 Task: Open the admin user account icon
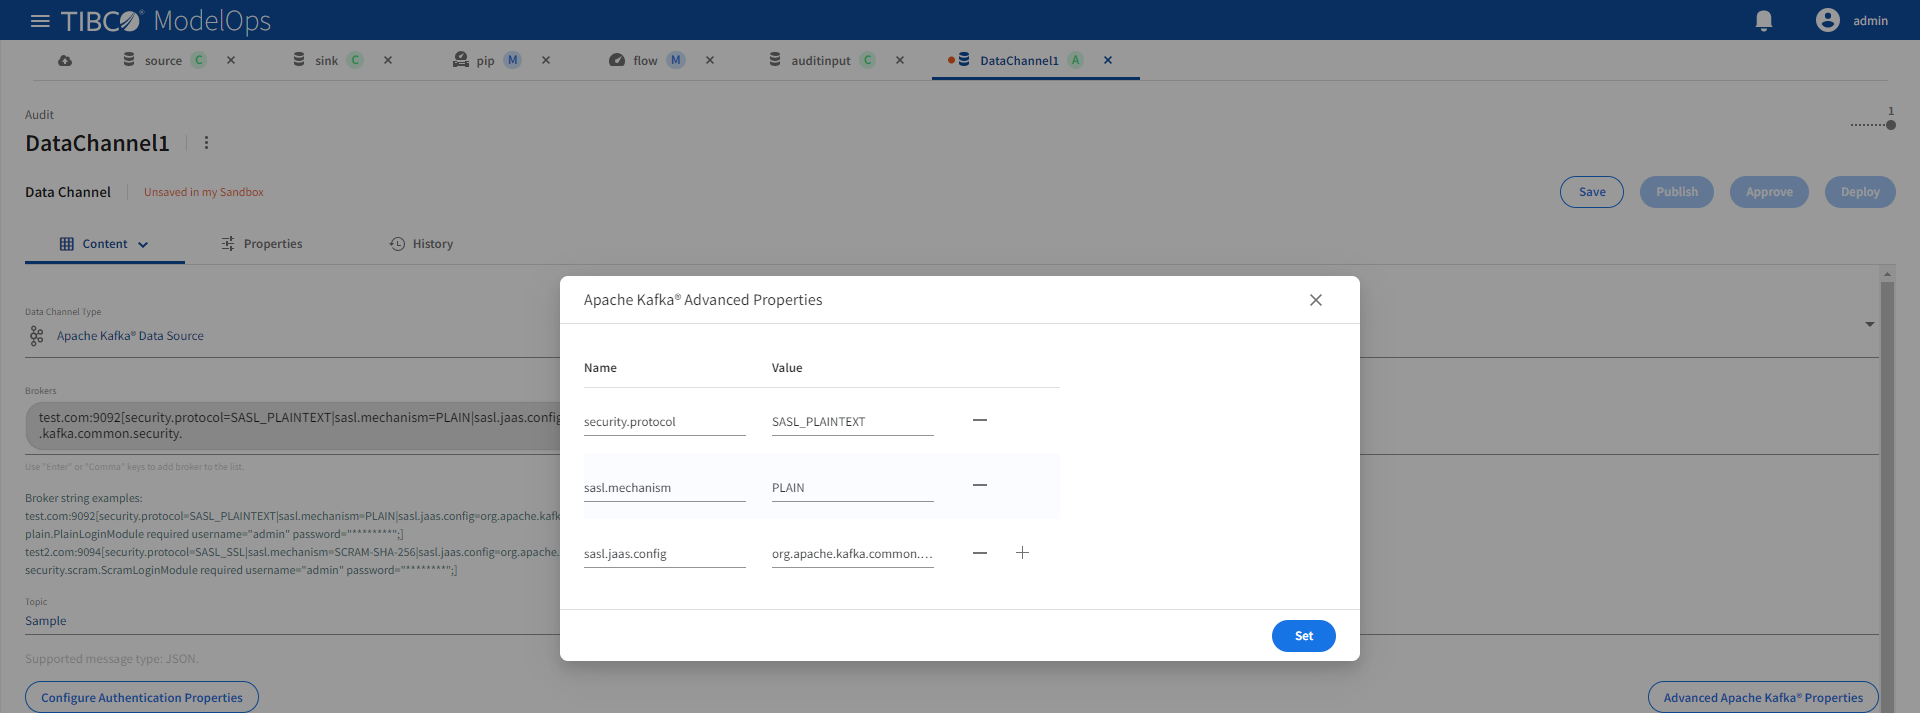tap(1827, 20)
